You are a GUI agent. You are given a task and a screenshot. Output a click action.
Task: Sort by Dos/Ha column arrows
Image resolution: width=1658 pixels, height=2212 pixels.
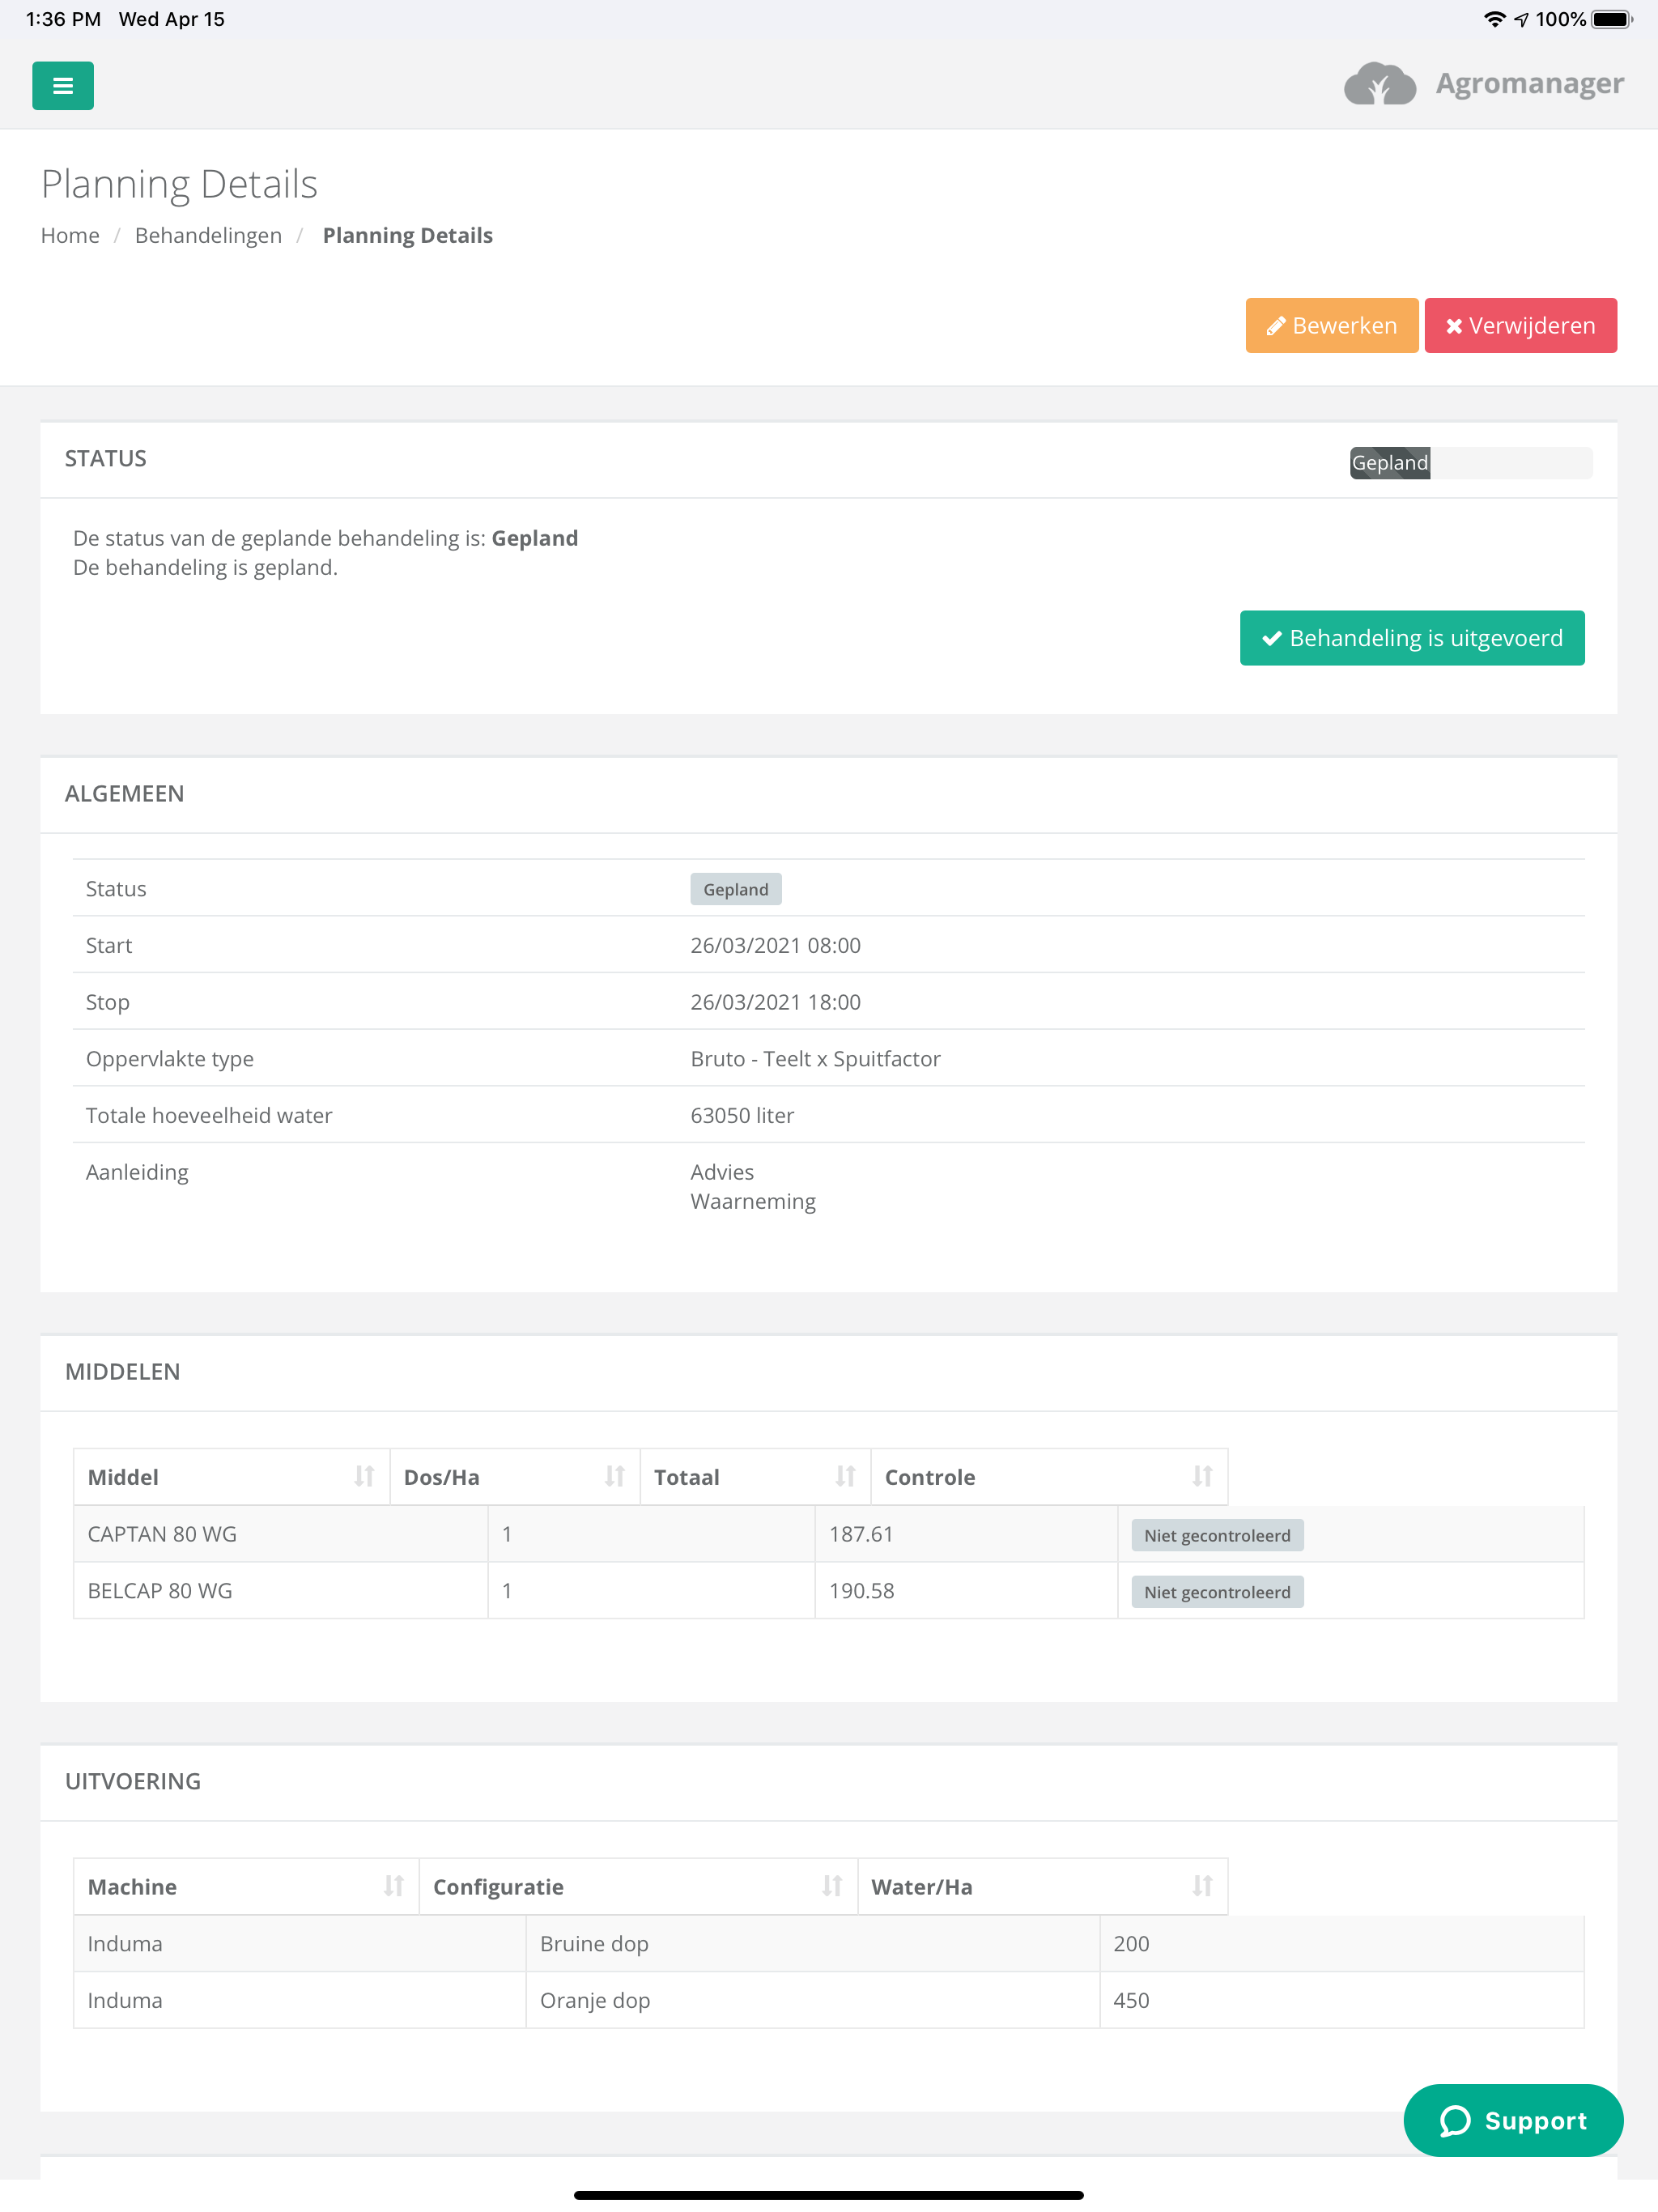point(614,1477)
